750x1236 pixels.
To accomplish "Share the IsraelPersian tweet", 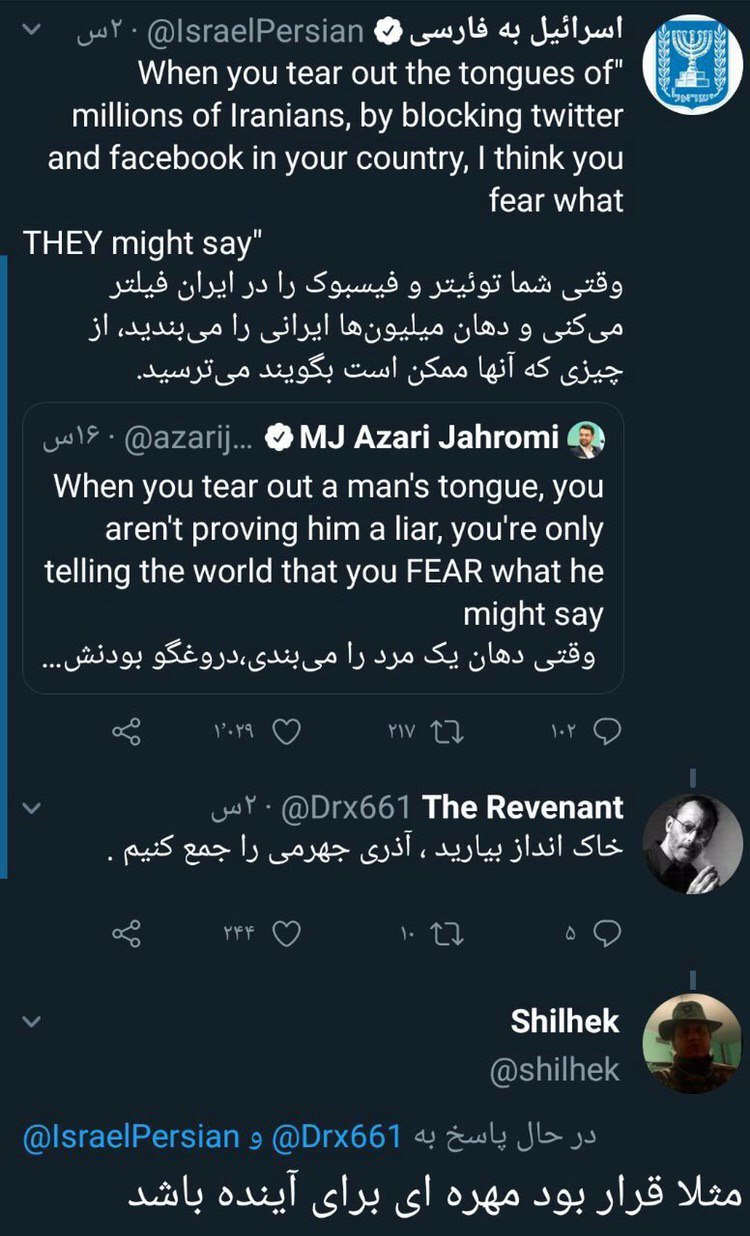I will point(126,733).
